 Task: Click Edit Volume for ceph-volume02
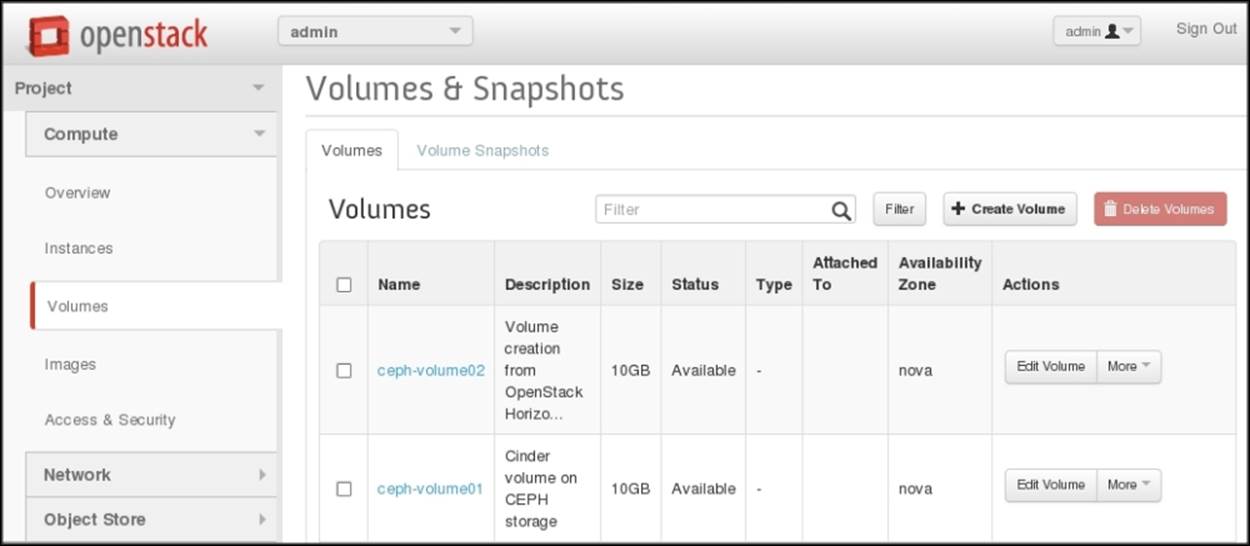point(1051,367)
